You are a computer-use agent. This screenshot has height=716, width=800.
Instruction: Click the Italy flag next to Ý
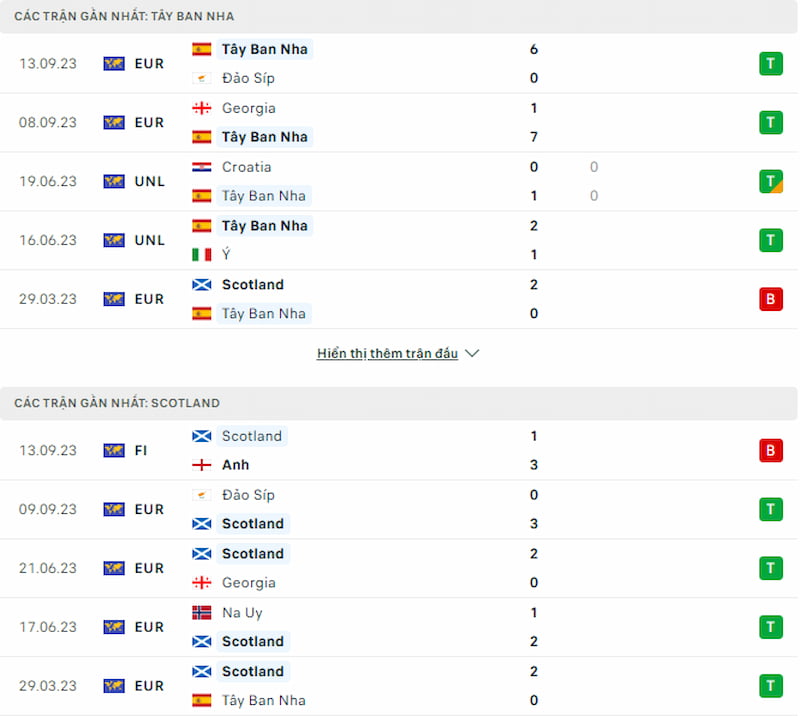click(x=202, y=254)
